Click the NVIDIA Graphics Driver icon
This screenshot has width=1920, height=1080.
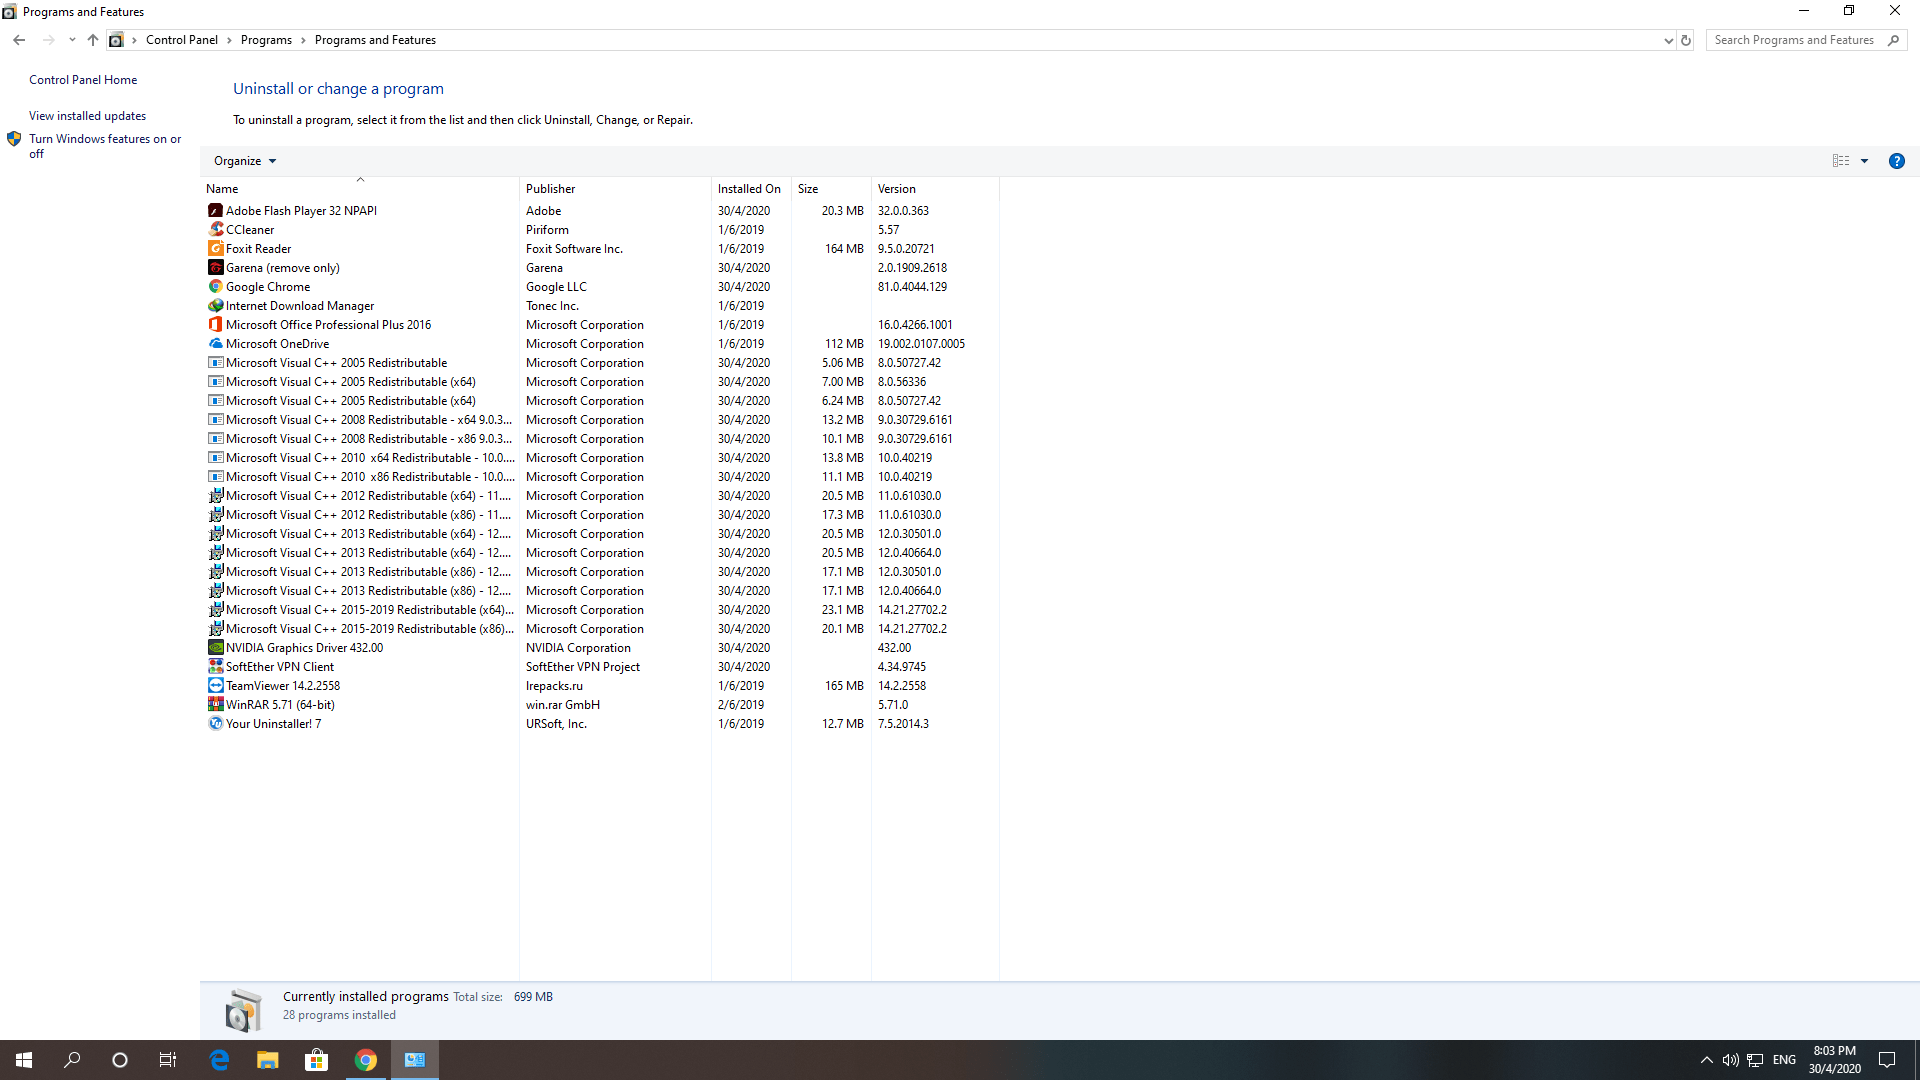click(x=215, y=648)
